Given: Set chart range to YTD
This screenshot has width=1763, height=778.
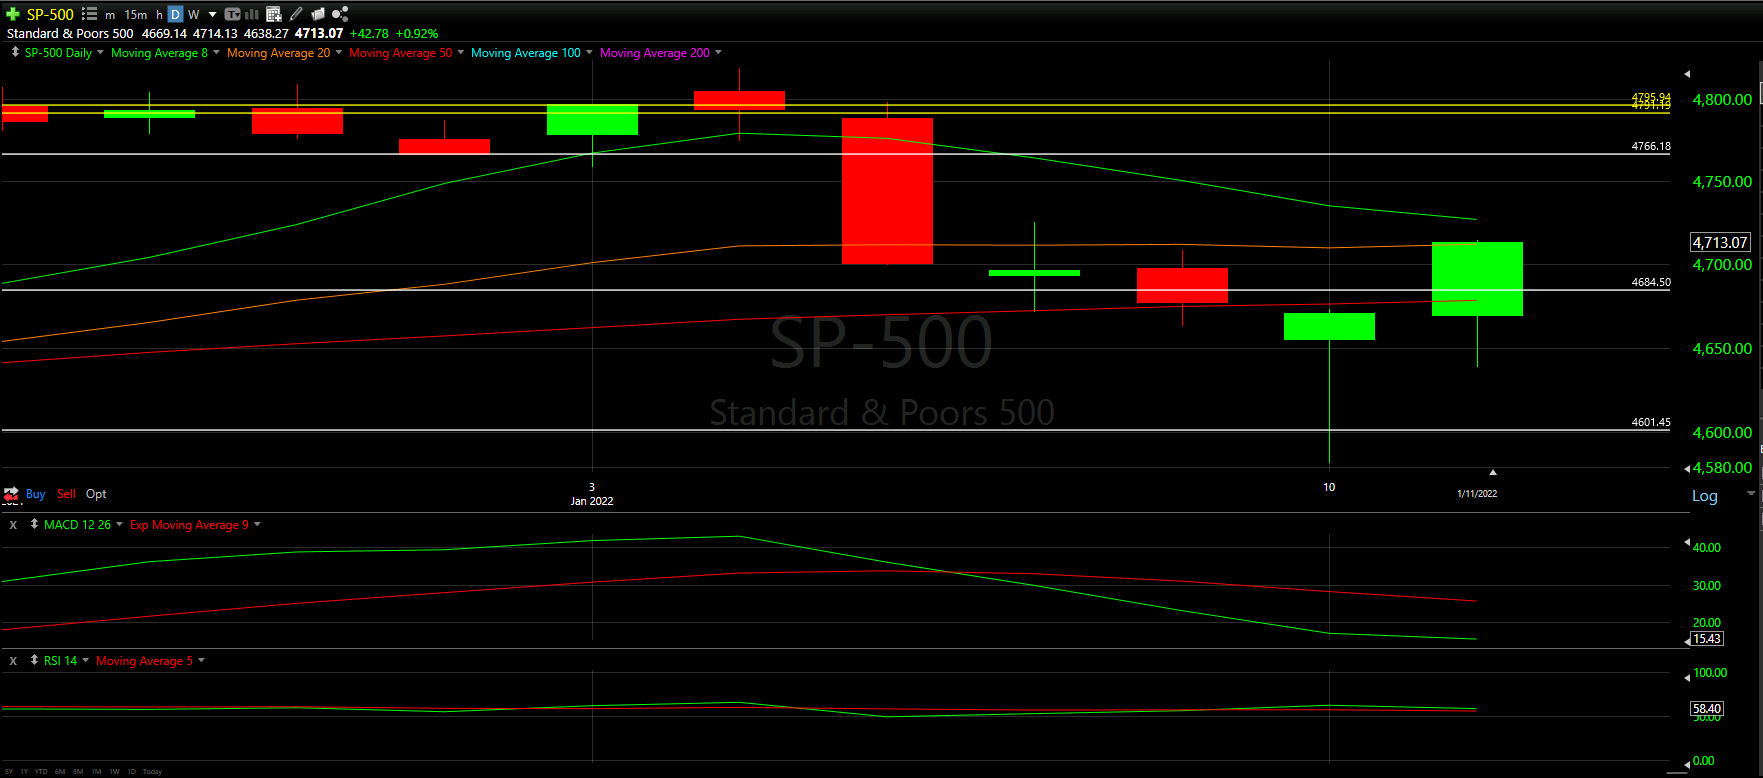Looking at the screenshot, I should pyautogui.click(x=41, y=772).
